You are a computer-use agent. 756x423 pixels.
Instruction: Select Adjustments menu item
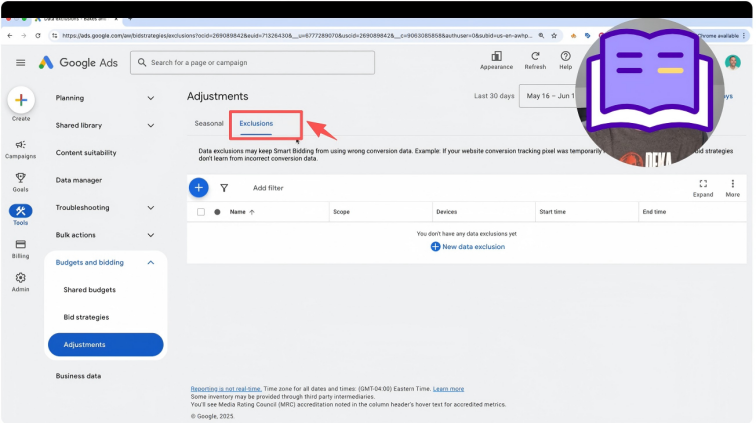point(106,344)
